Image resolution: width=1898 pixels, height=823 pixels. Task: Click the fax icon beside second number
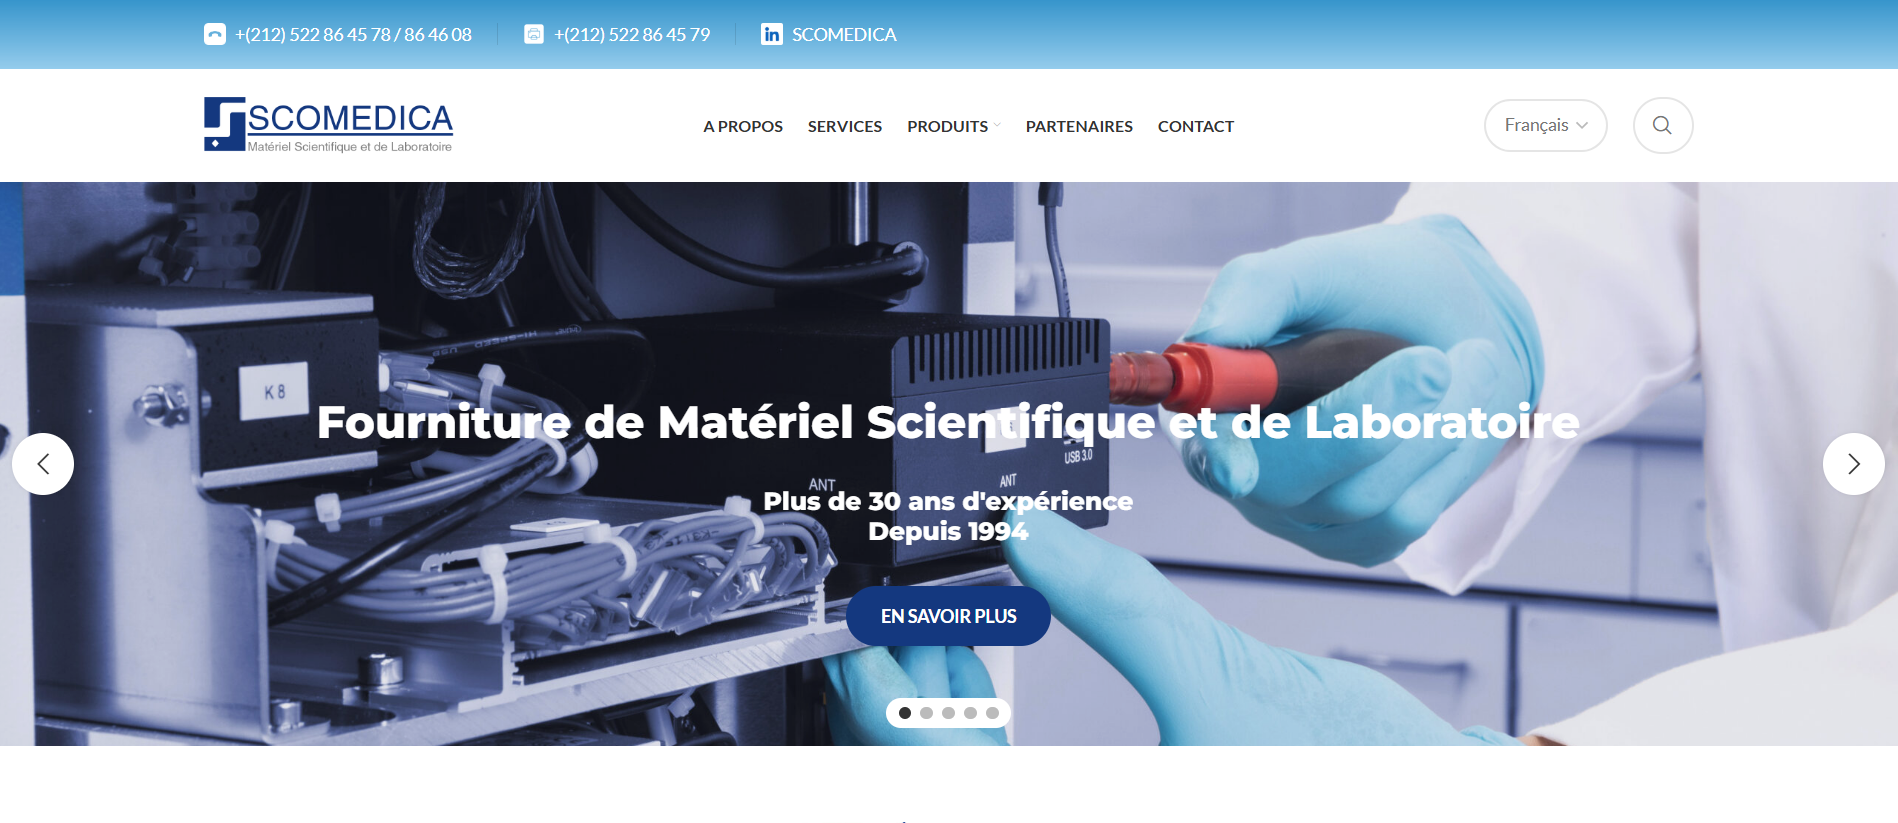point(534,34)
